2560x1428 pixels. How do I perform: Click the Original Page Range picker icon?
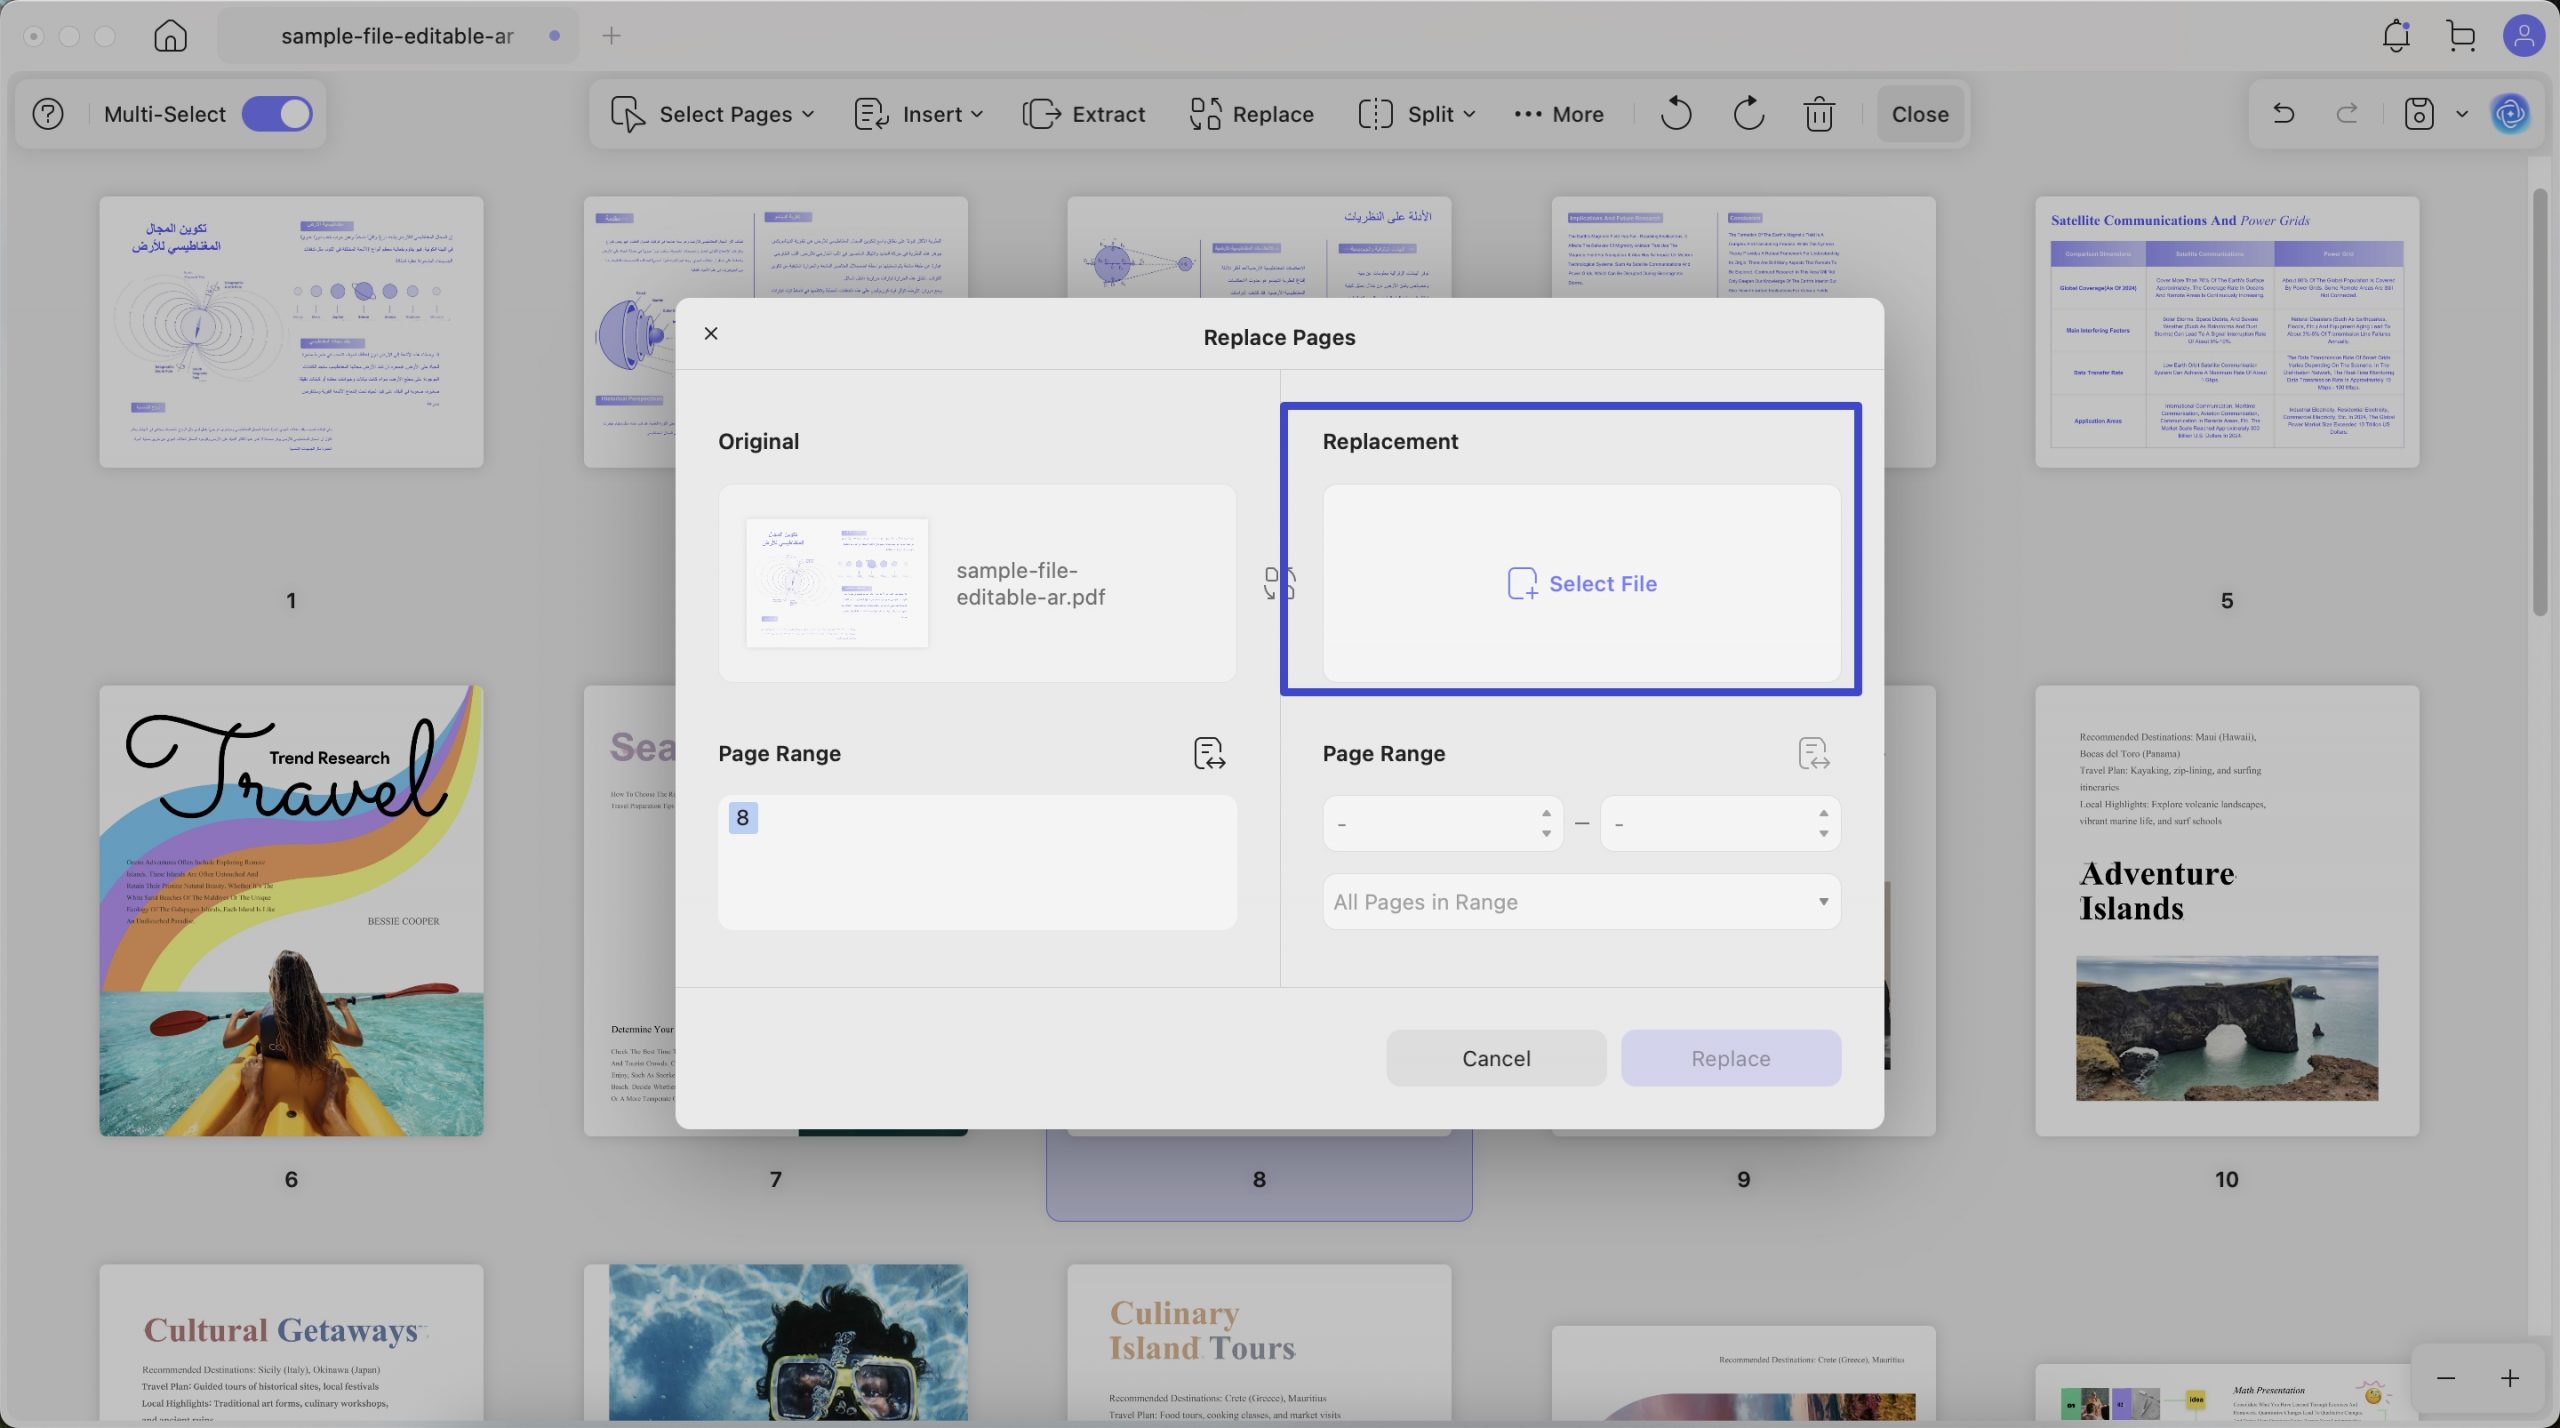pos(1209,753)
